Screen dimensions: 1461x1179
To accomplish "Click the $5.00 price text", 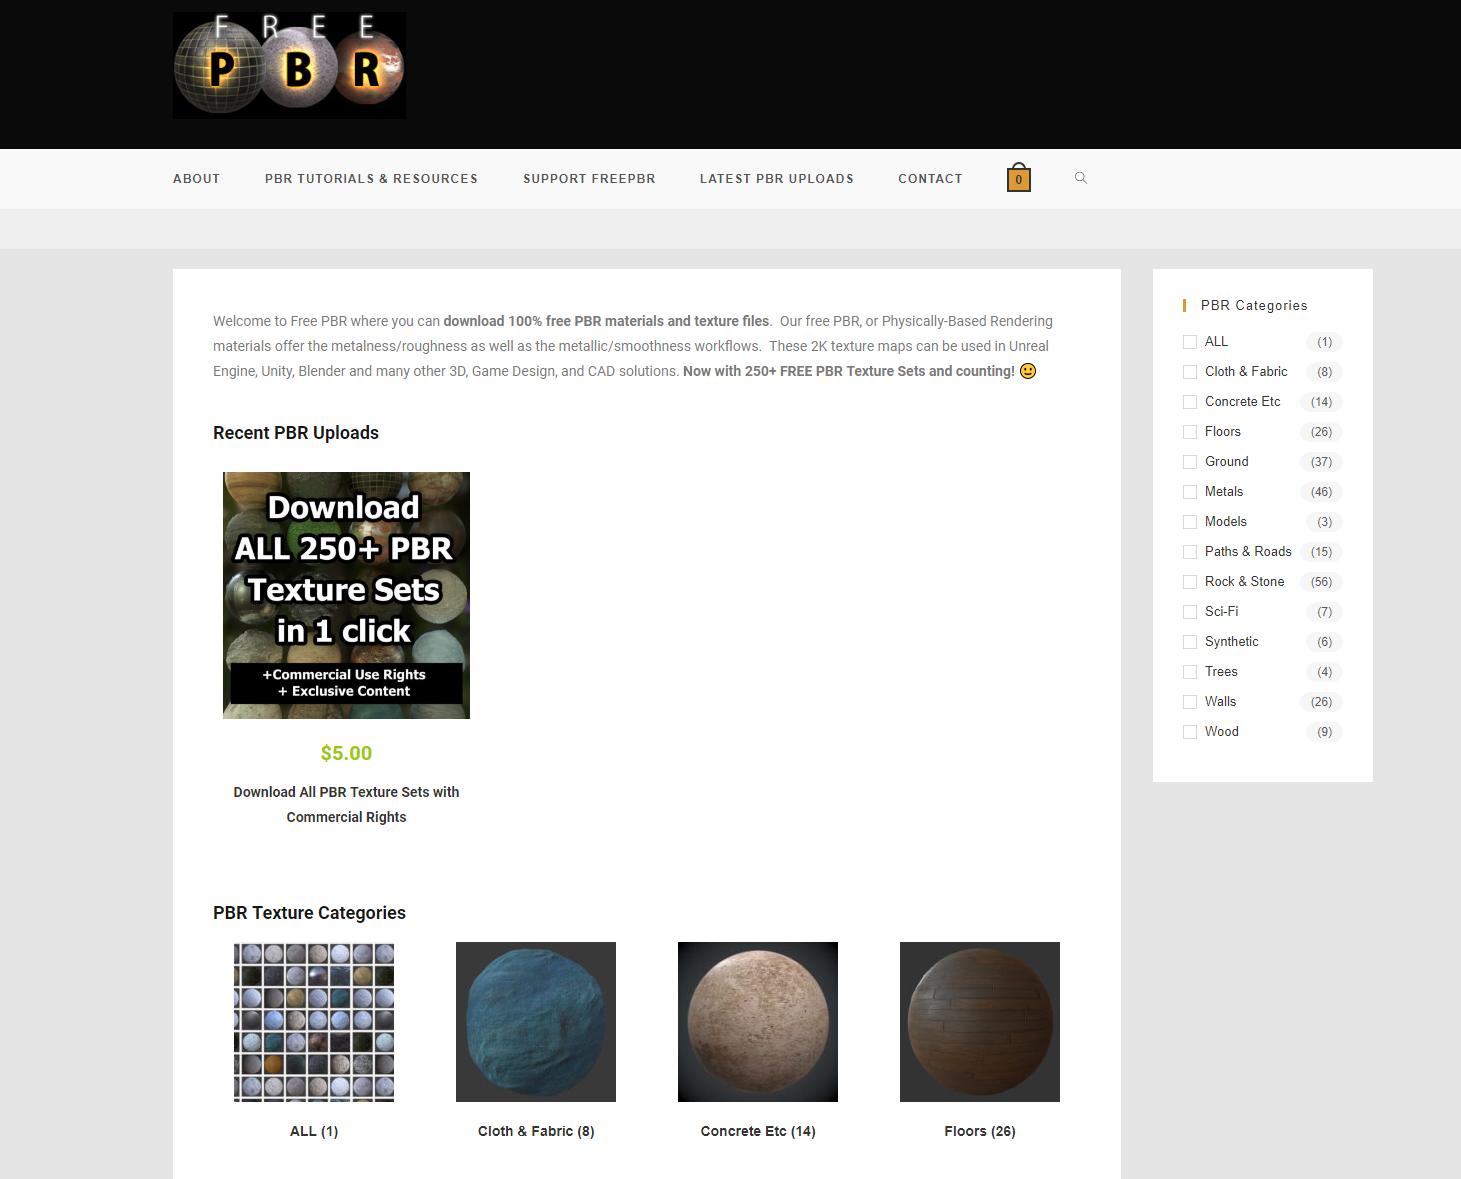I will click(346, 753).
